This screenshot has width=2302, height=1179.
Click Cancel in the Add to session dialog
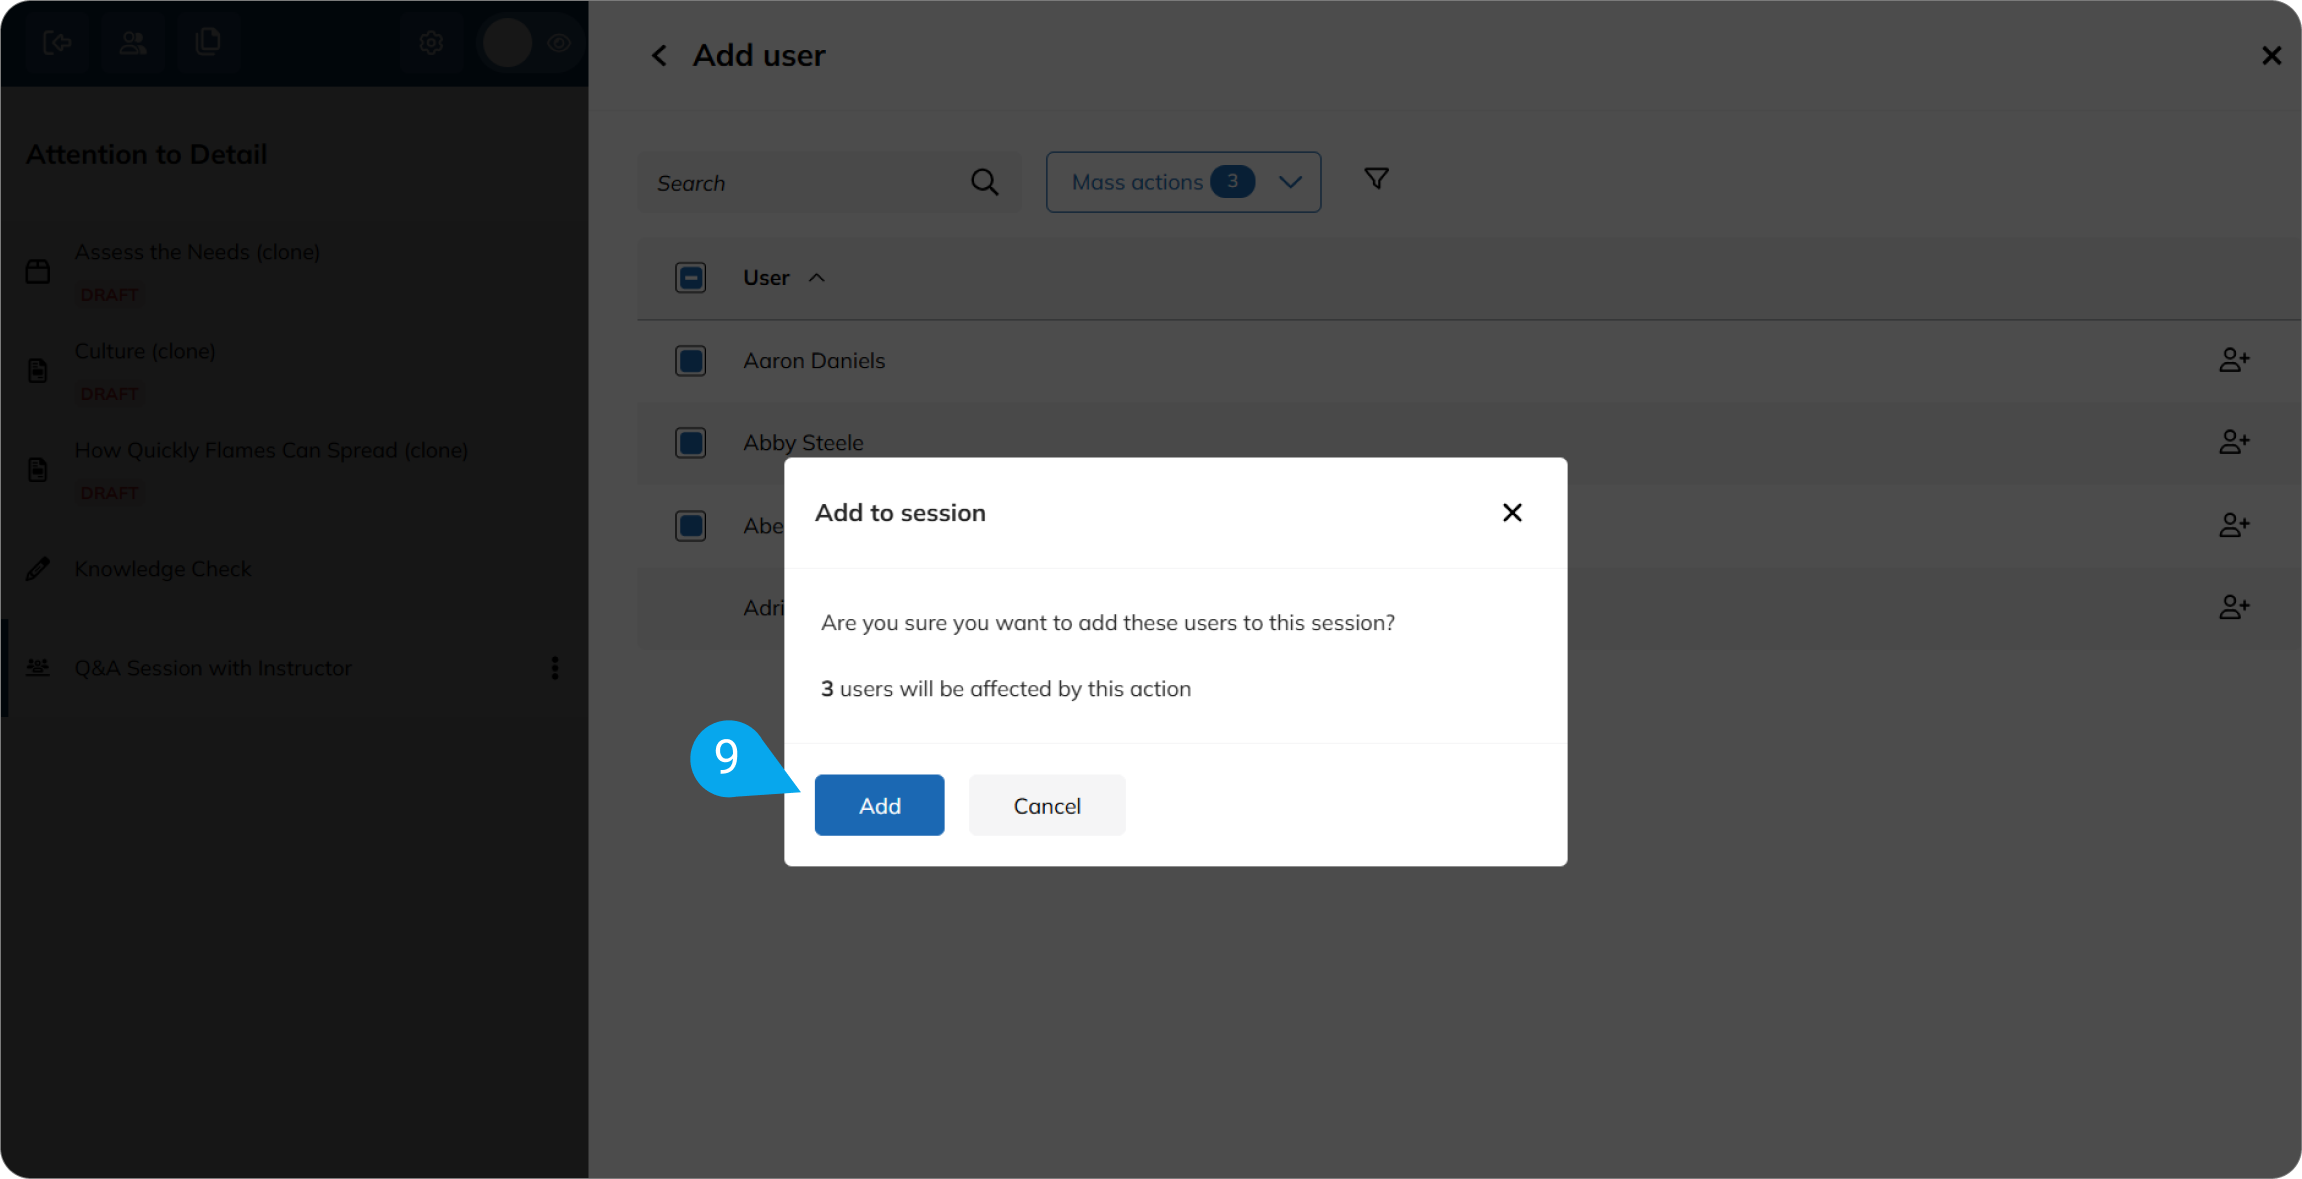coord(1046,805)
